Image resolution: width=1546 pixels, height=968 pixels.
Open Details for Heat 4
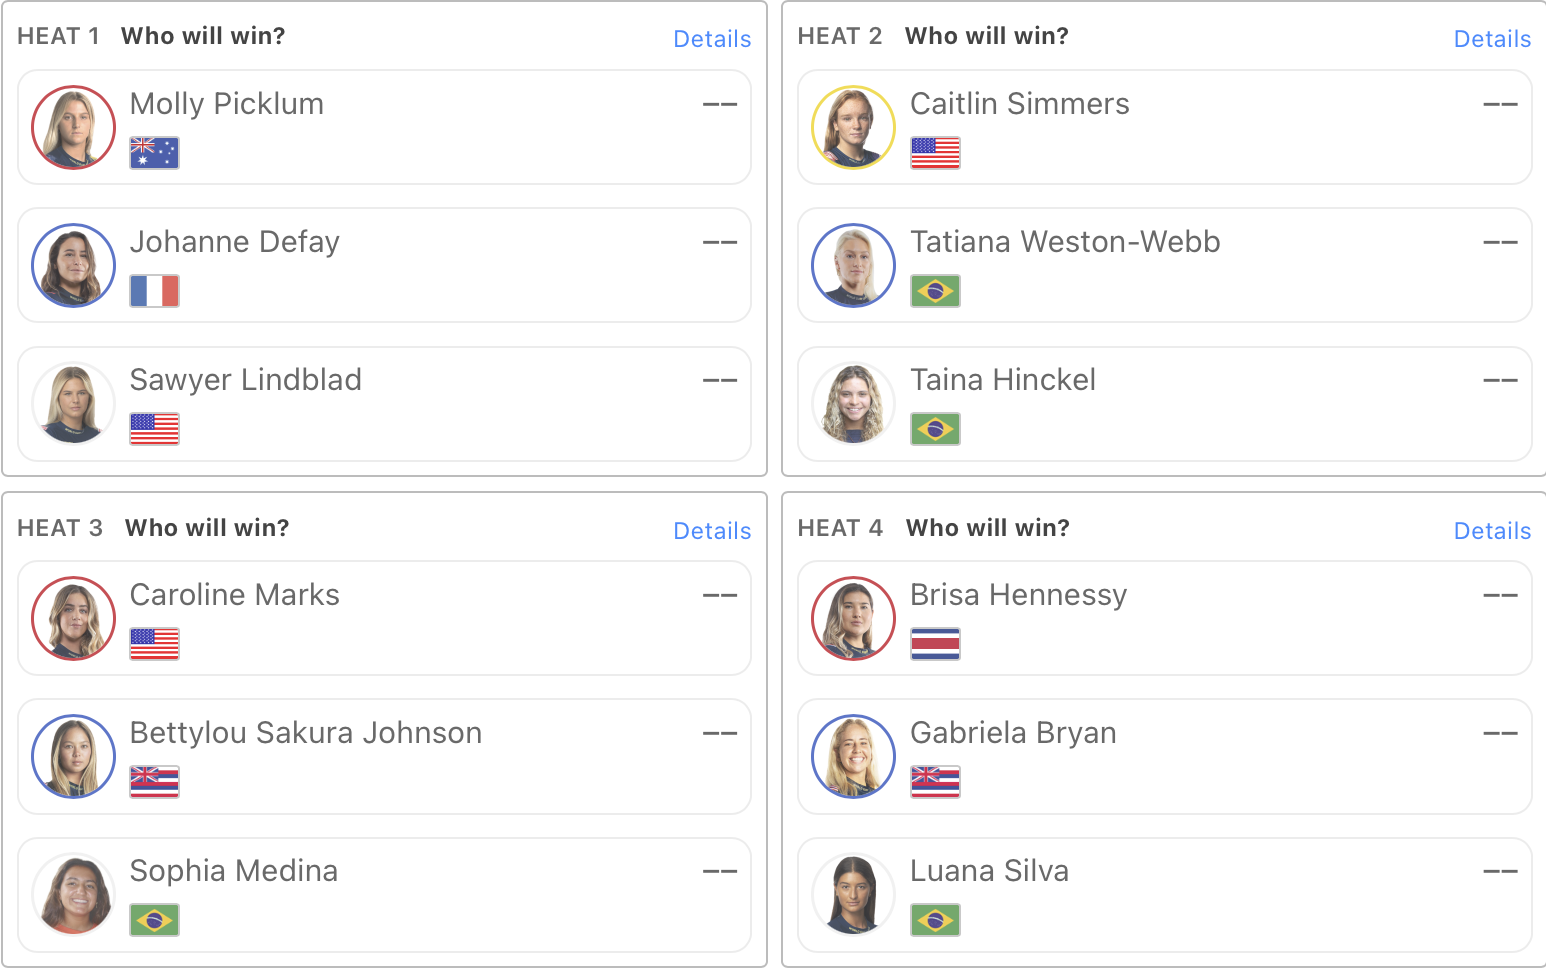pyautogui.click(x=1492, y=531)
